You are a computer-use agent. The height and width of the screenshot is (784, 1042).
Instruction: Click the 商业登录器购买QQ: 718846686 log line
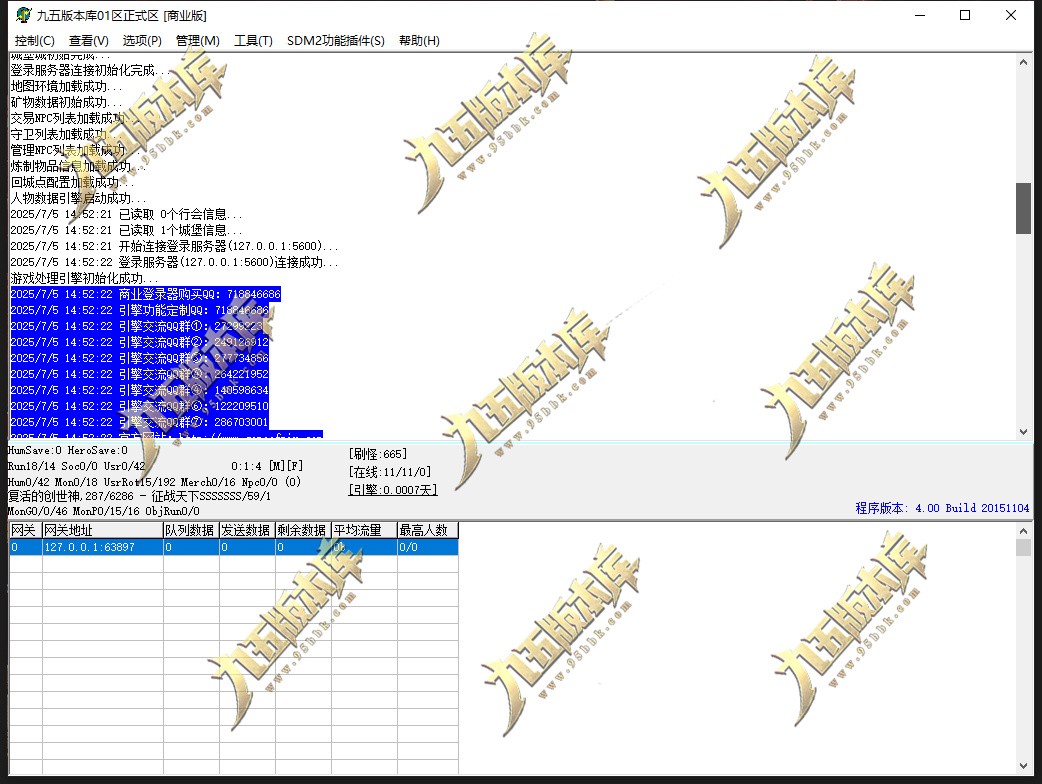146,294
